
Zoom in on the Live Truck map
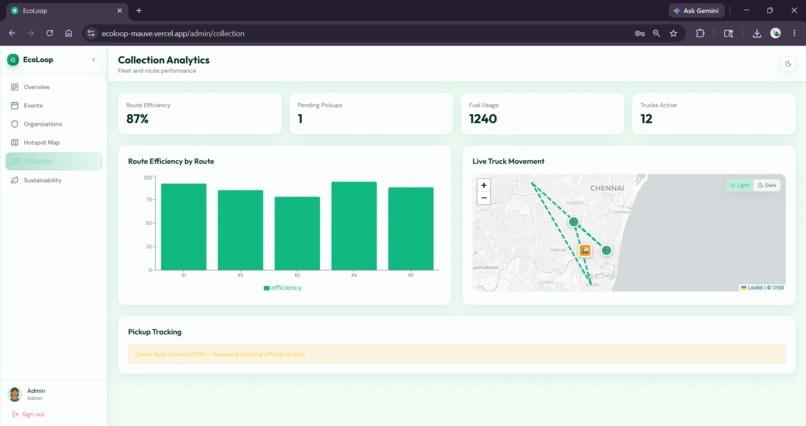coord(484,185)
